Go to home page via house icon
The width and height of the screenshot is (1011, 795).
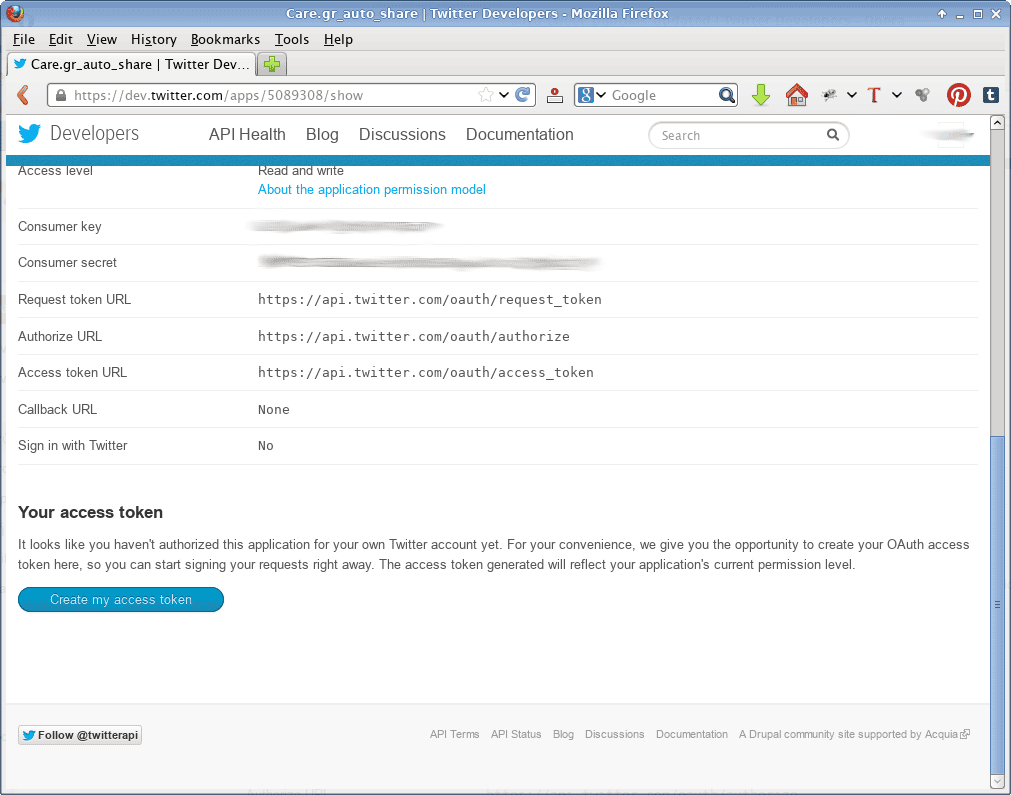pyautogui.click(x=797, y=95)
